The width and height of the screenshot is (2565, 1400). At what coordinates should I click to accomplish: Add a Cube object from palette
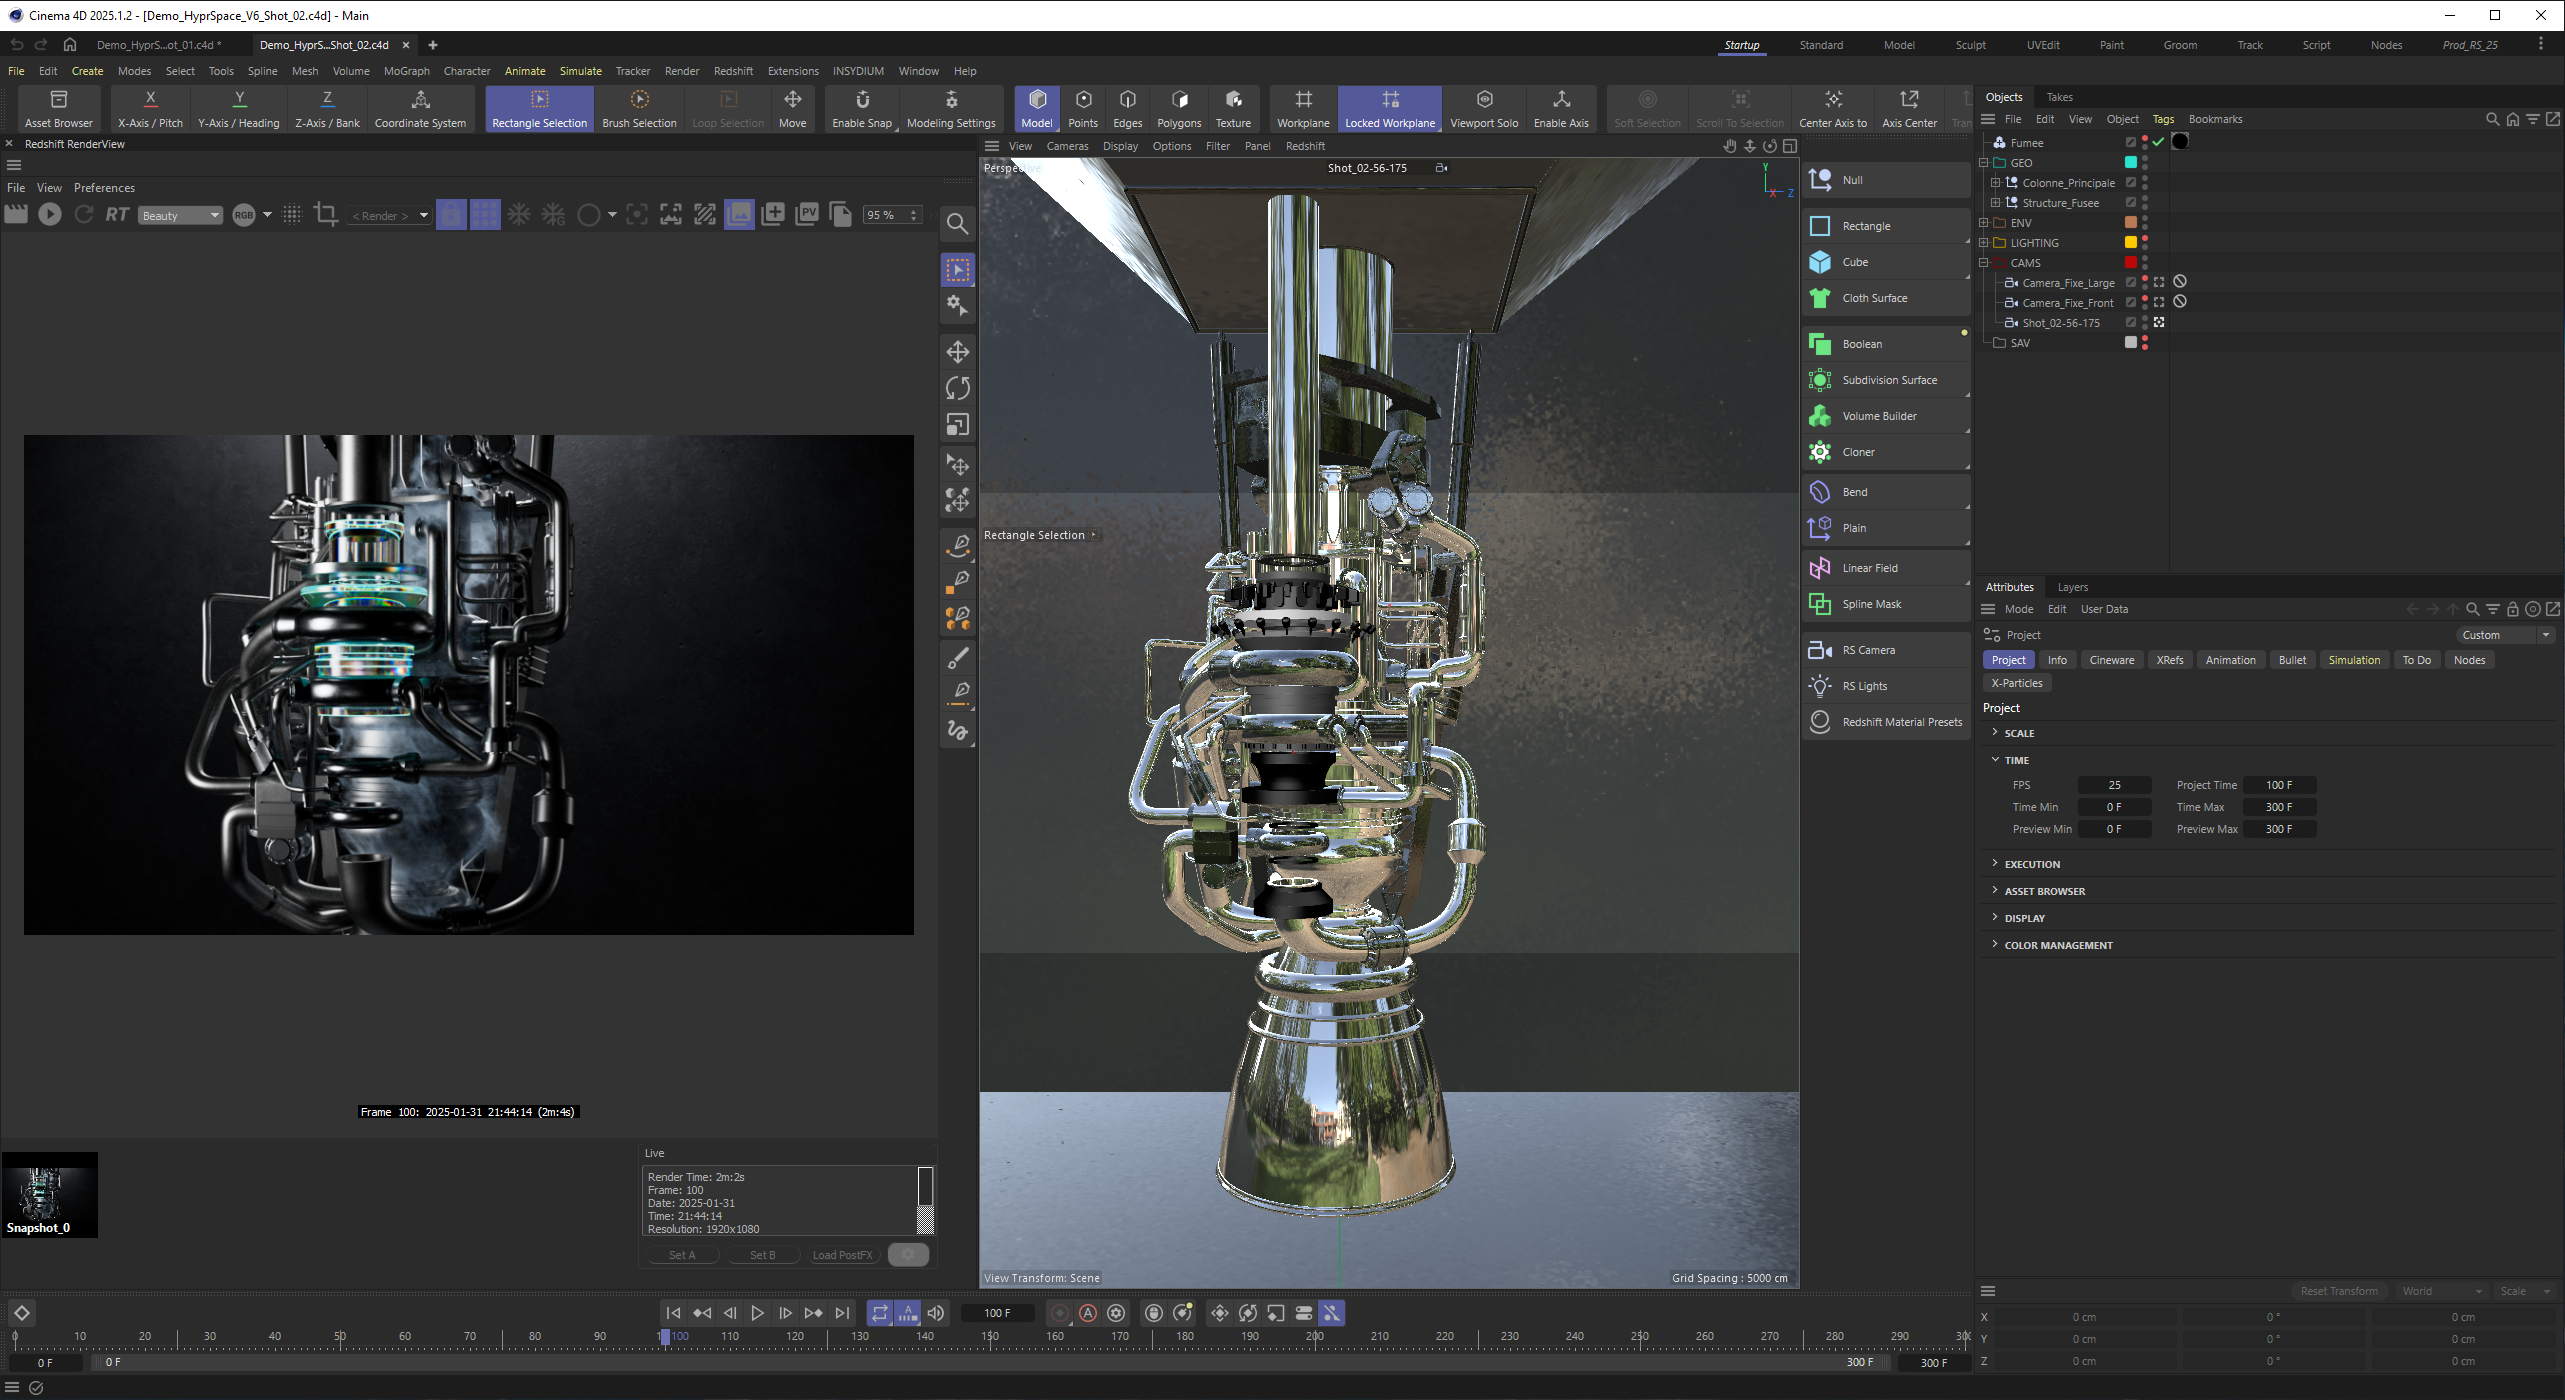click(x=1885, y=262)
